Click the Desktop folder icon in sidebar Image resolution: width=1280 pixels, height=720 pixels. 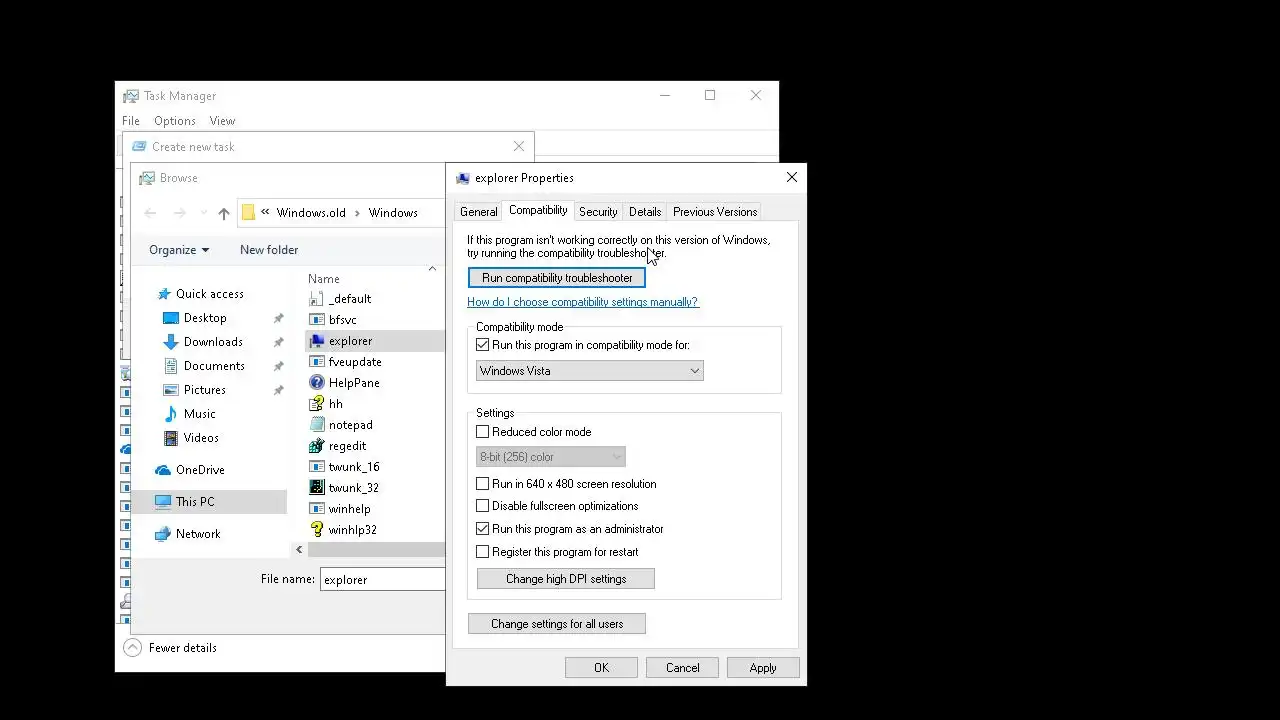[170, 318]
